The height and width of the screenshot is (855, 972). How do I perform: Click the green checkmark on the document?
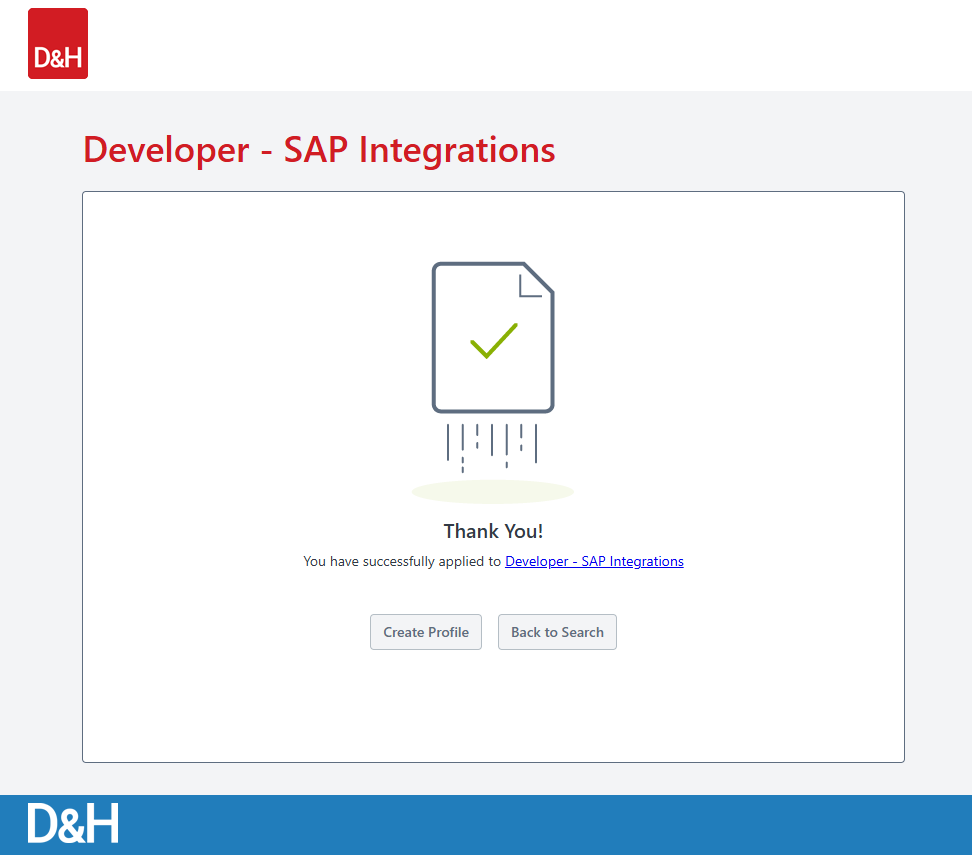pos(493,340)
